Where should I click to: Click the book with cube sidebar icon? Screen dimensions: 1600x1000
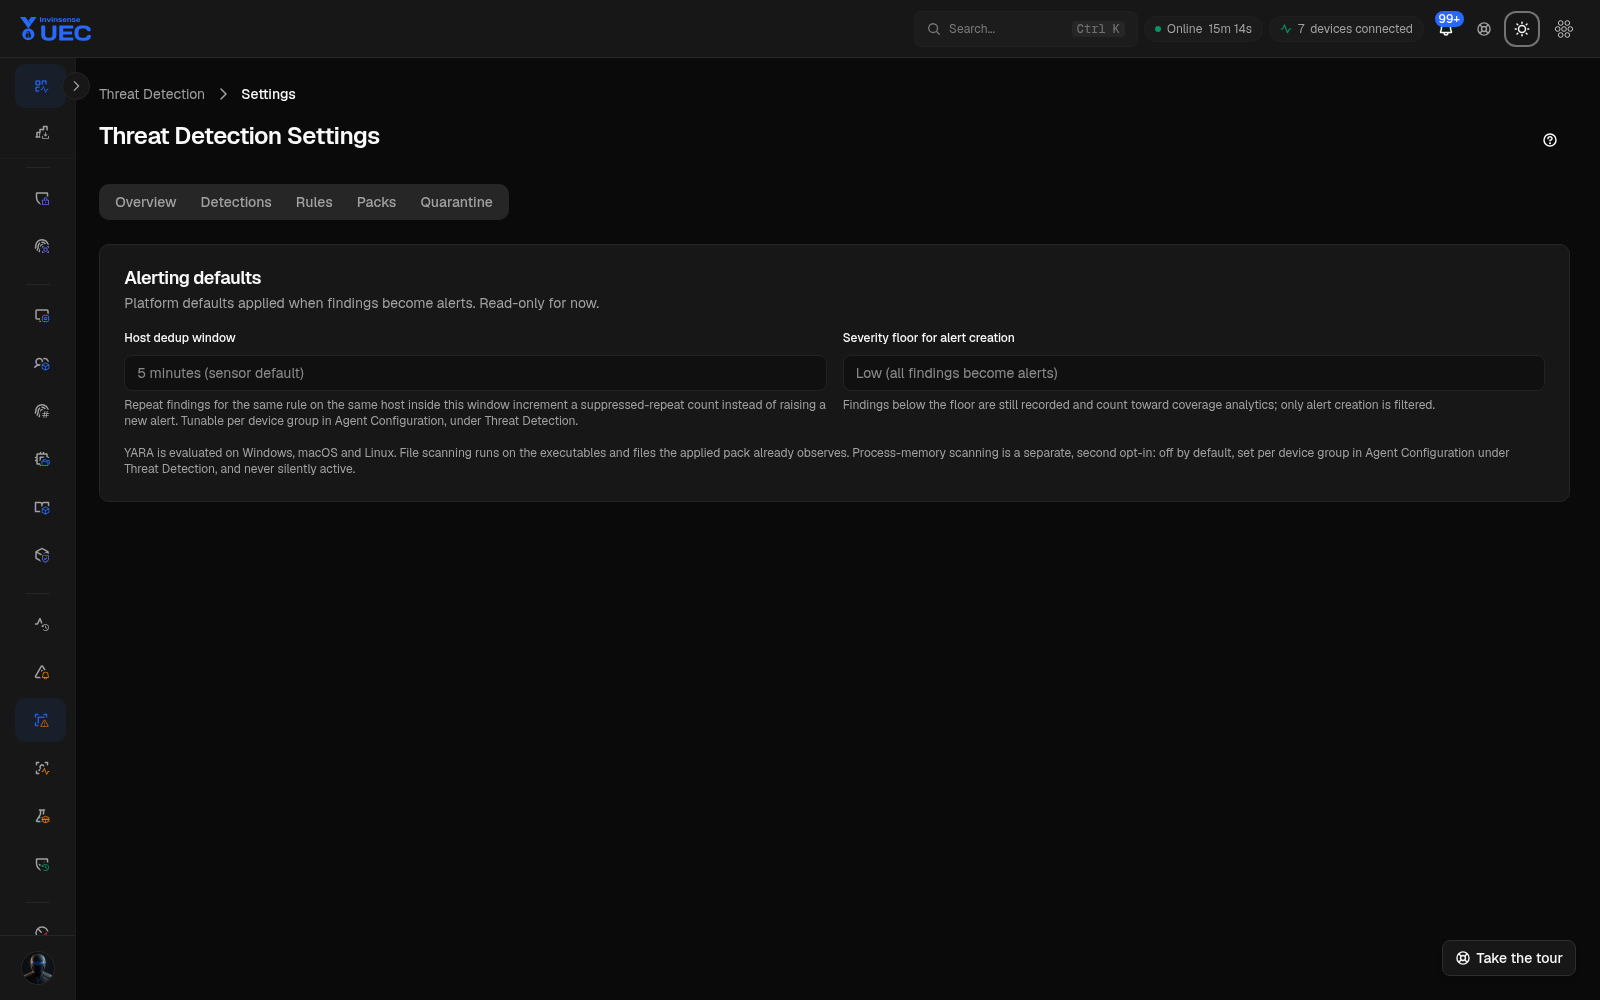click(x=41, y=507)
